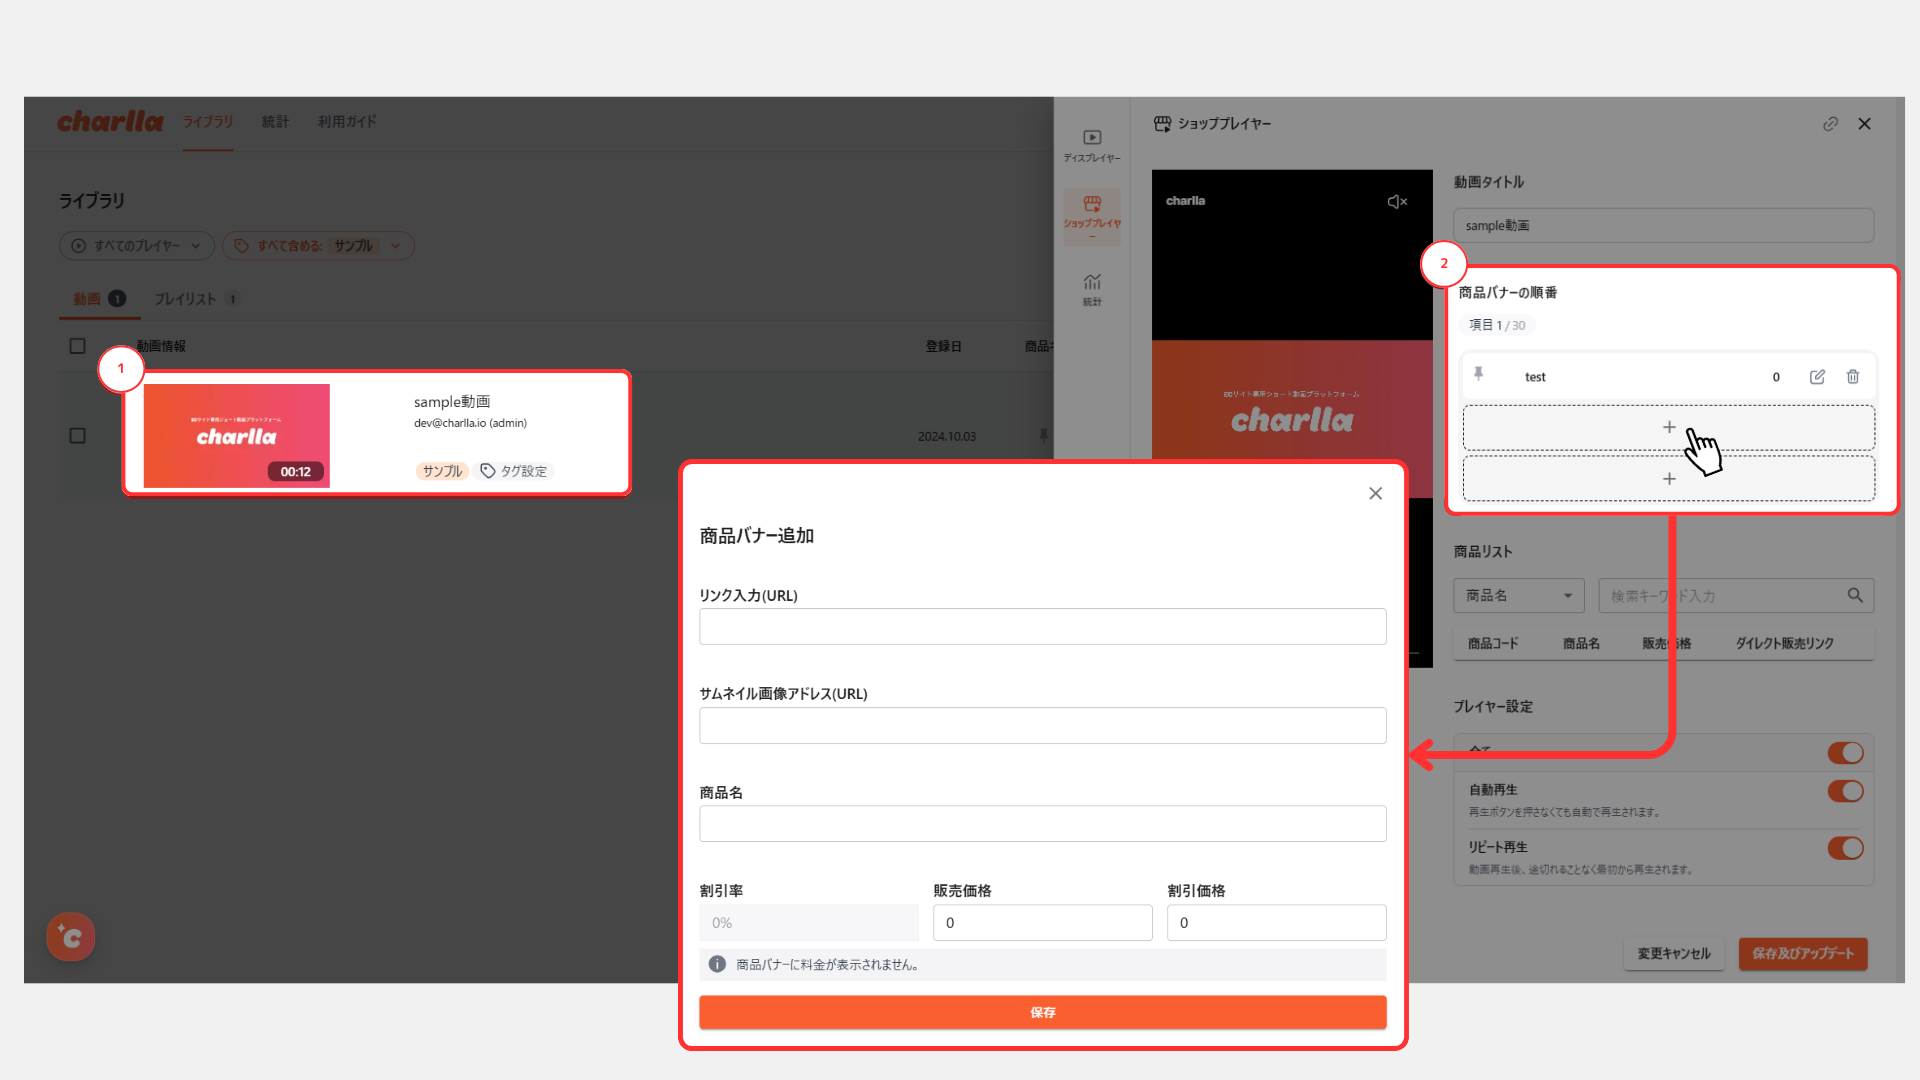This screenshot has height=1080, width=1920.
Task: Click the info icon in price notice
Action: coord(717,965)
